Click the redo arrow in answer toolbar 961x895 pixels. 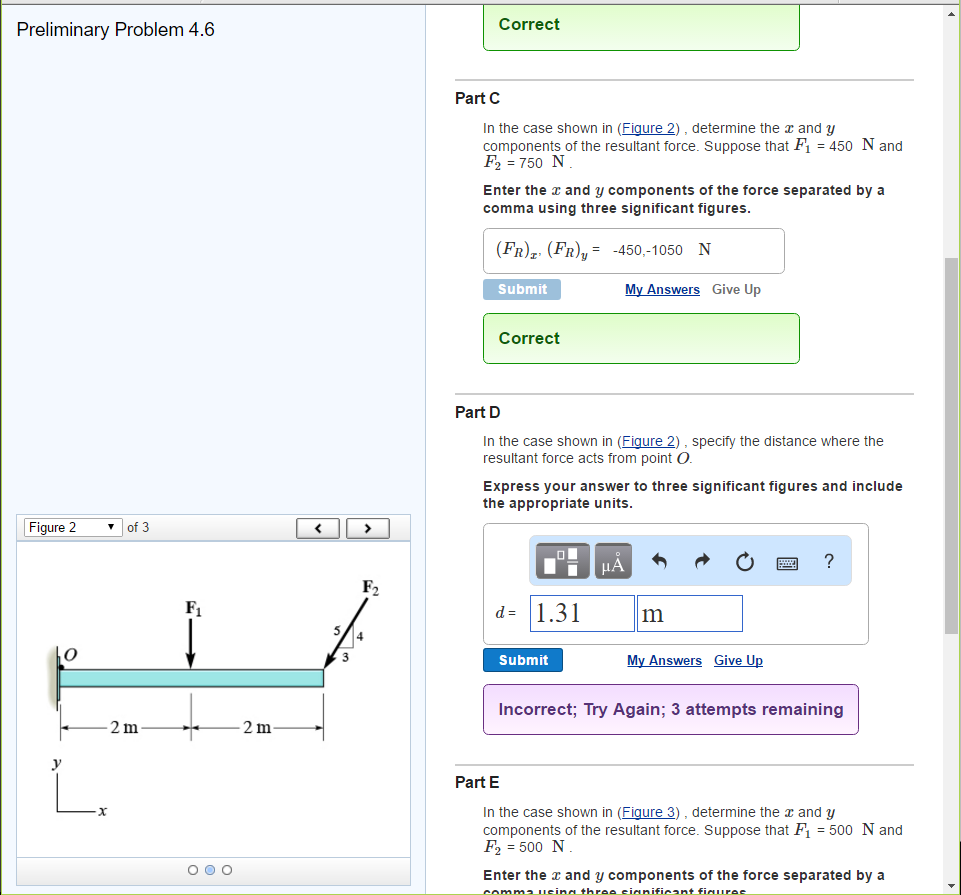pyautogui.click(x=702, y=561)
